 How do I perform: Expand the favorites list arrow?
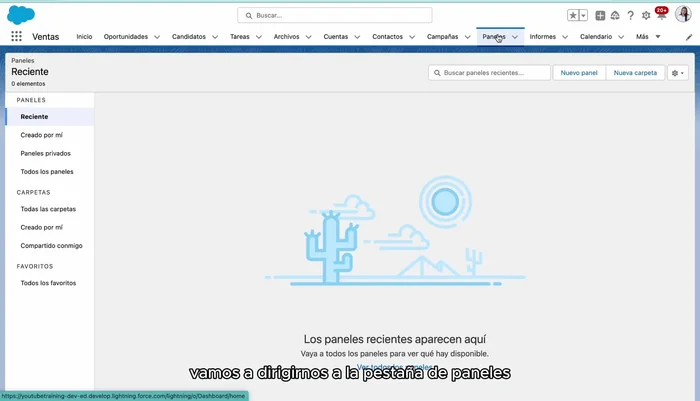[583, 15]
